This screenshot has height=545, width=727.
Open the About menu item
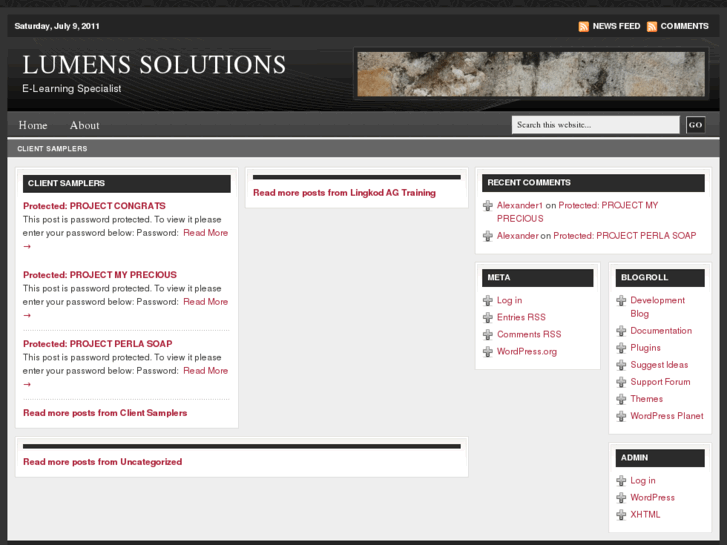84,125
